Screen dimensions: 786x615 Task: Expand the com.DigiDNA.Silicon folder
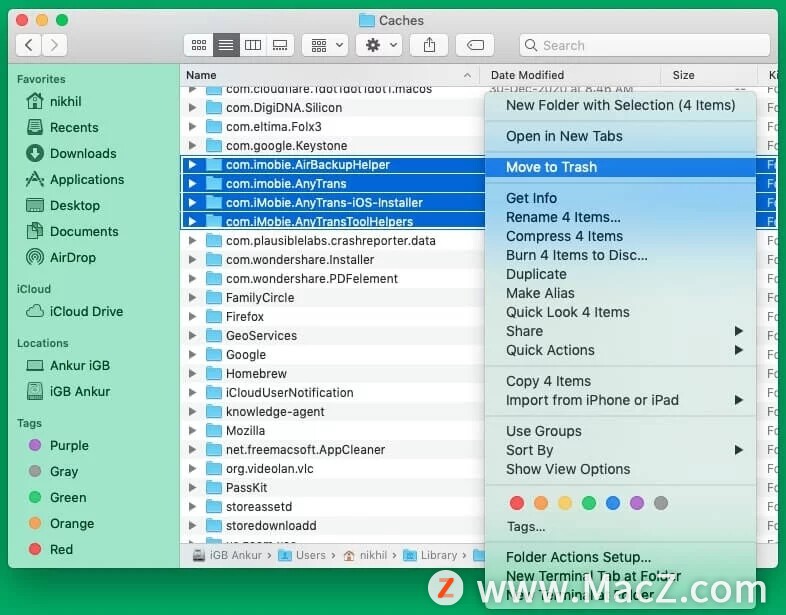coord(192,108)
